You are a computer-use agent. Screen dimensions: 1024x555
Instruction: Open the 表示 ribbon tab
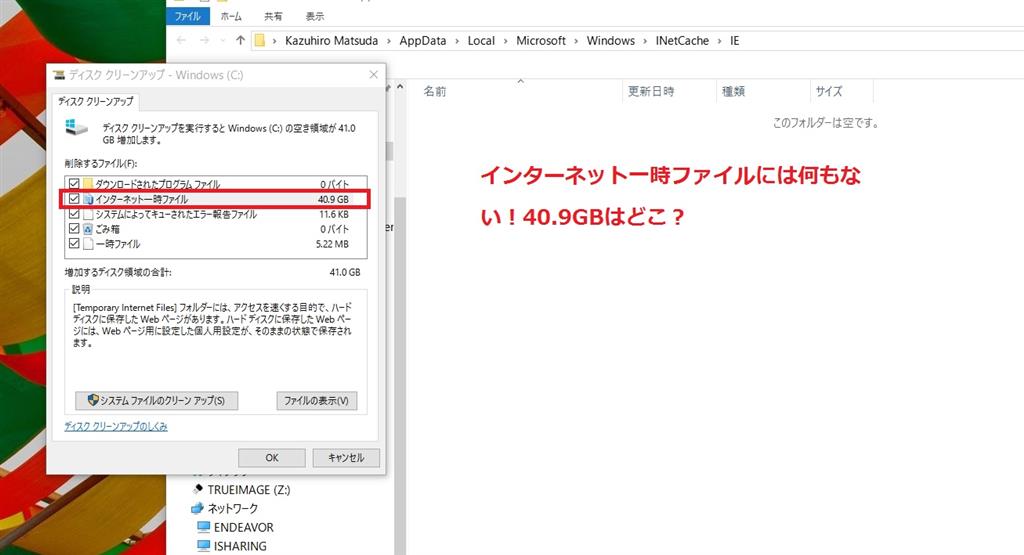click(315, 16)
